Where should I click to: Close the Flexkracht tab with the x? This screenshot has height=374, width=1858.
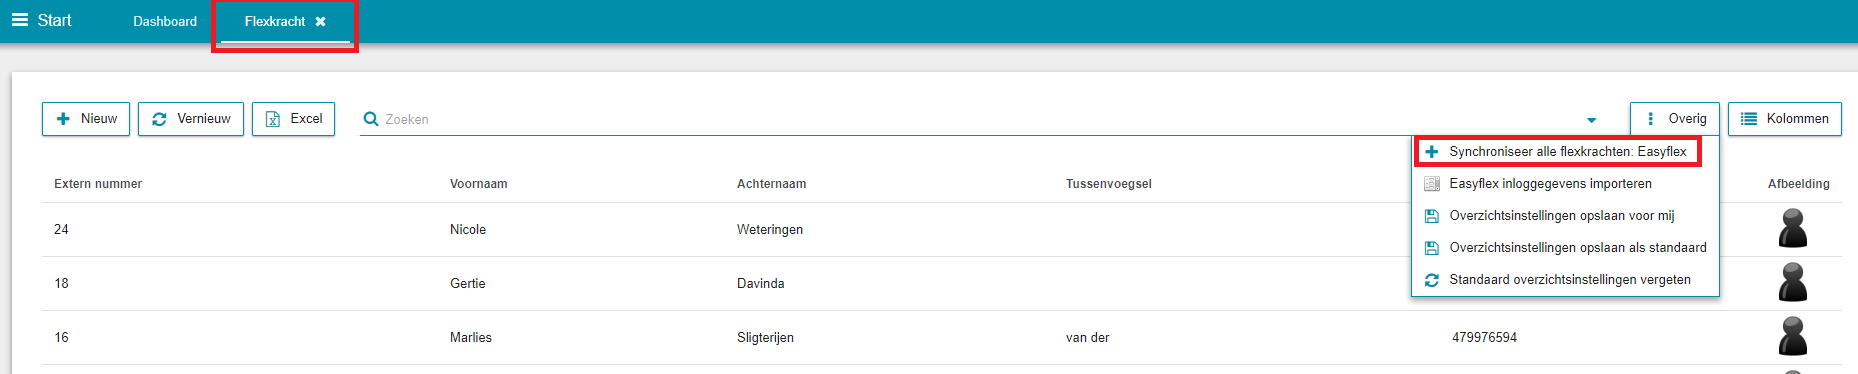tap(321, 21)
